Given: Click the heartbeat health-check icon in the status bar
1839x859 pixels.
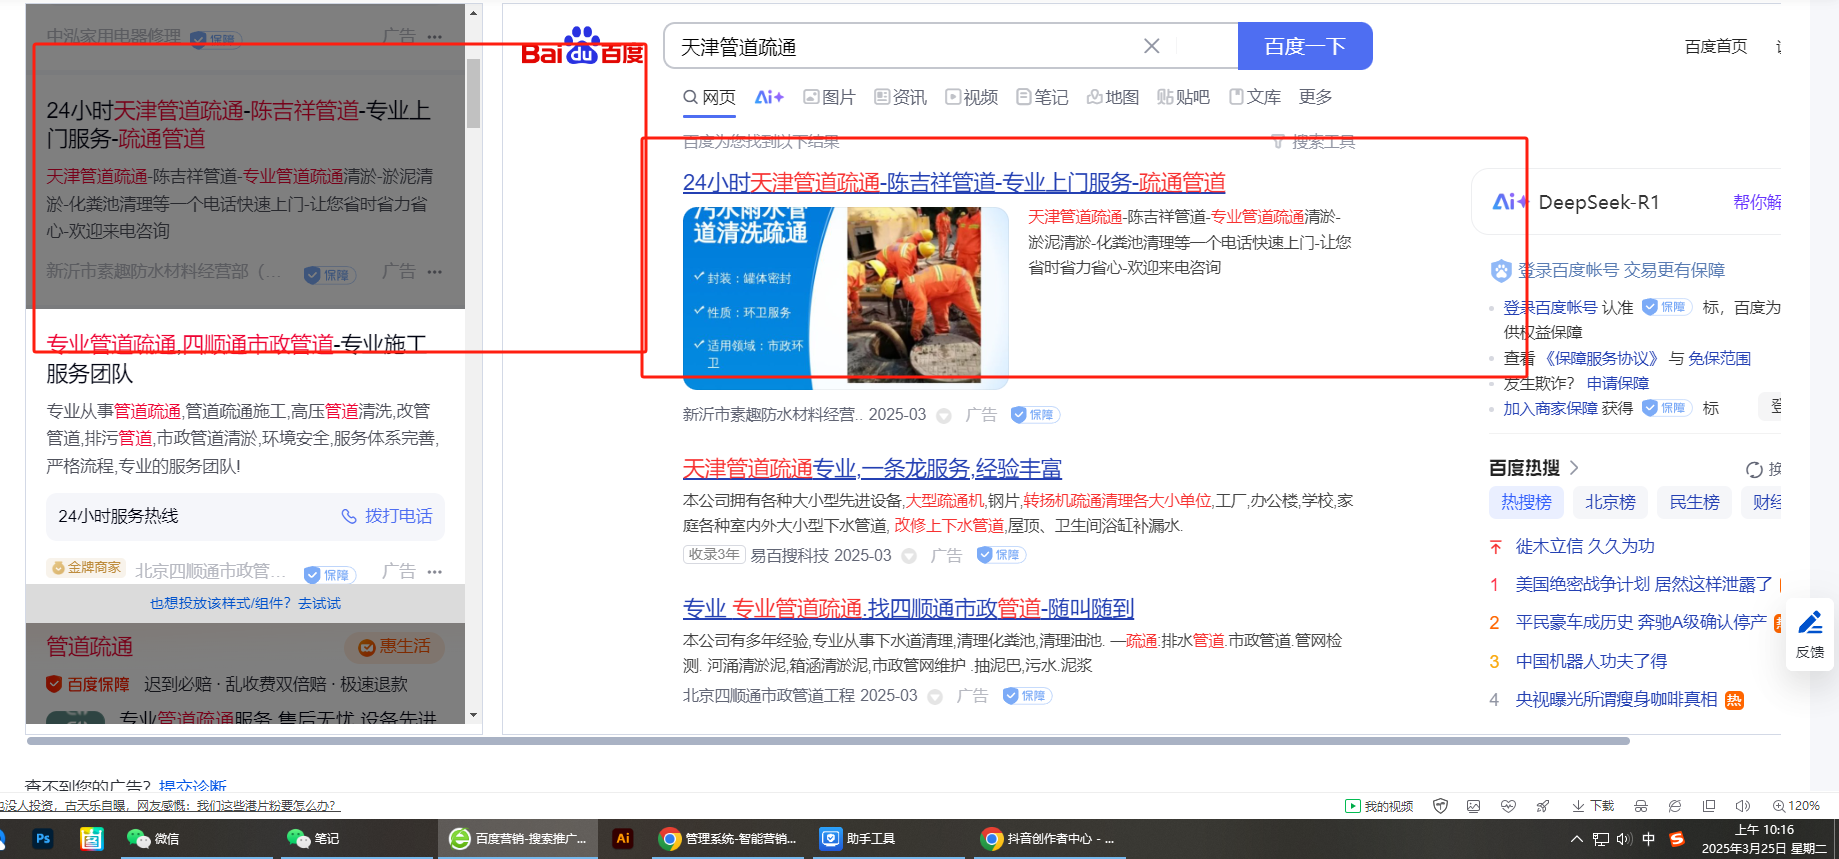Looking at the screenshot, I should (1509, 806).
